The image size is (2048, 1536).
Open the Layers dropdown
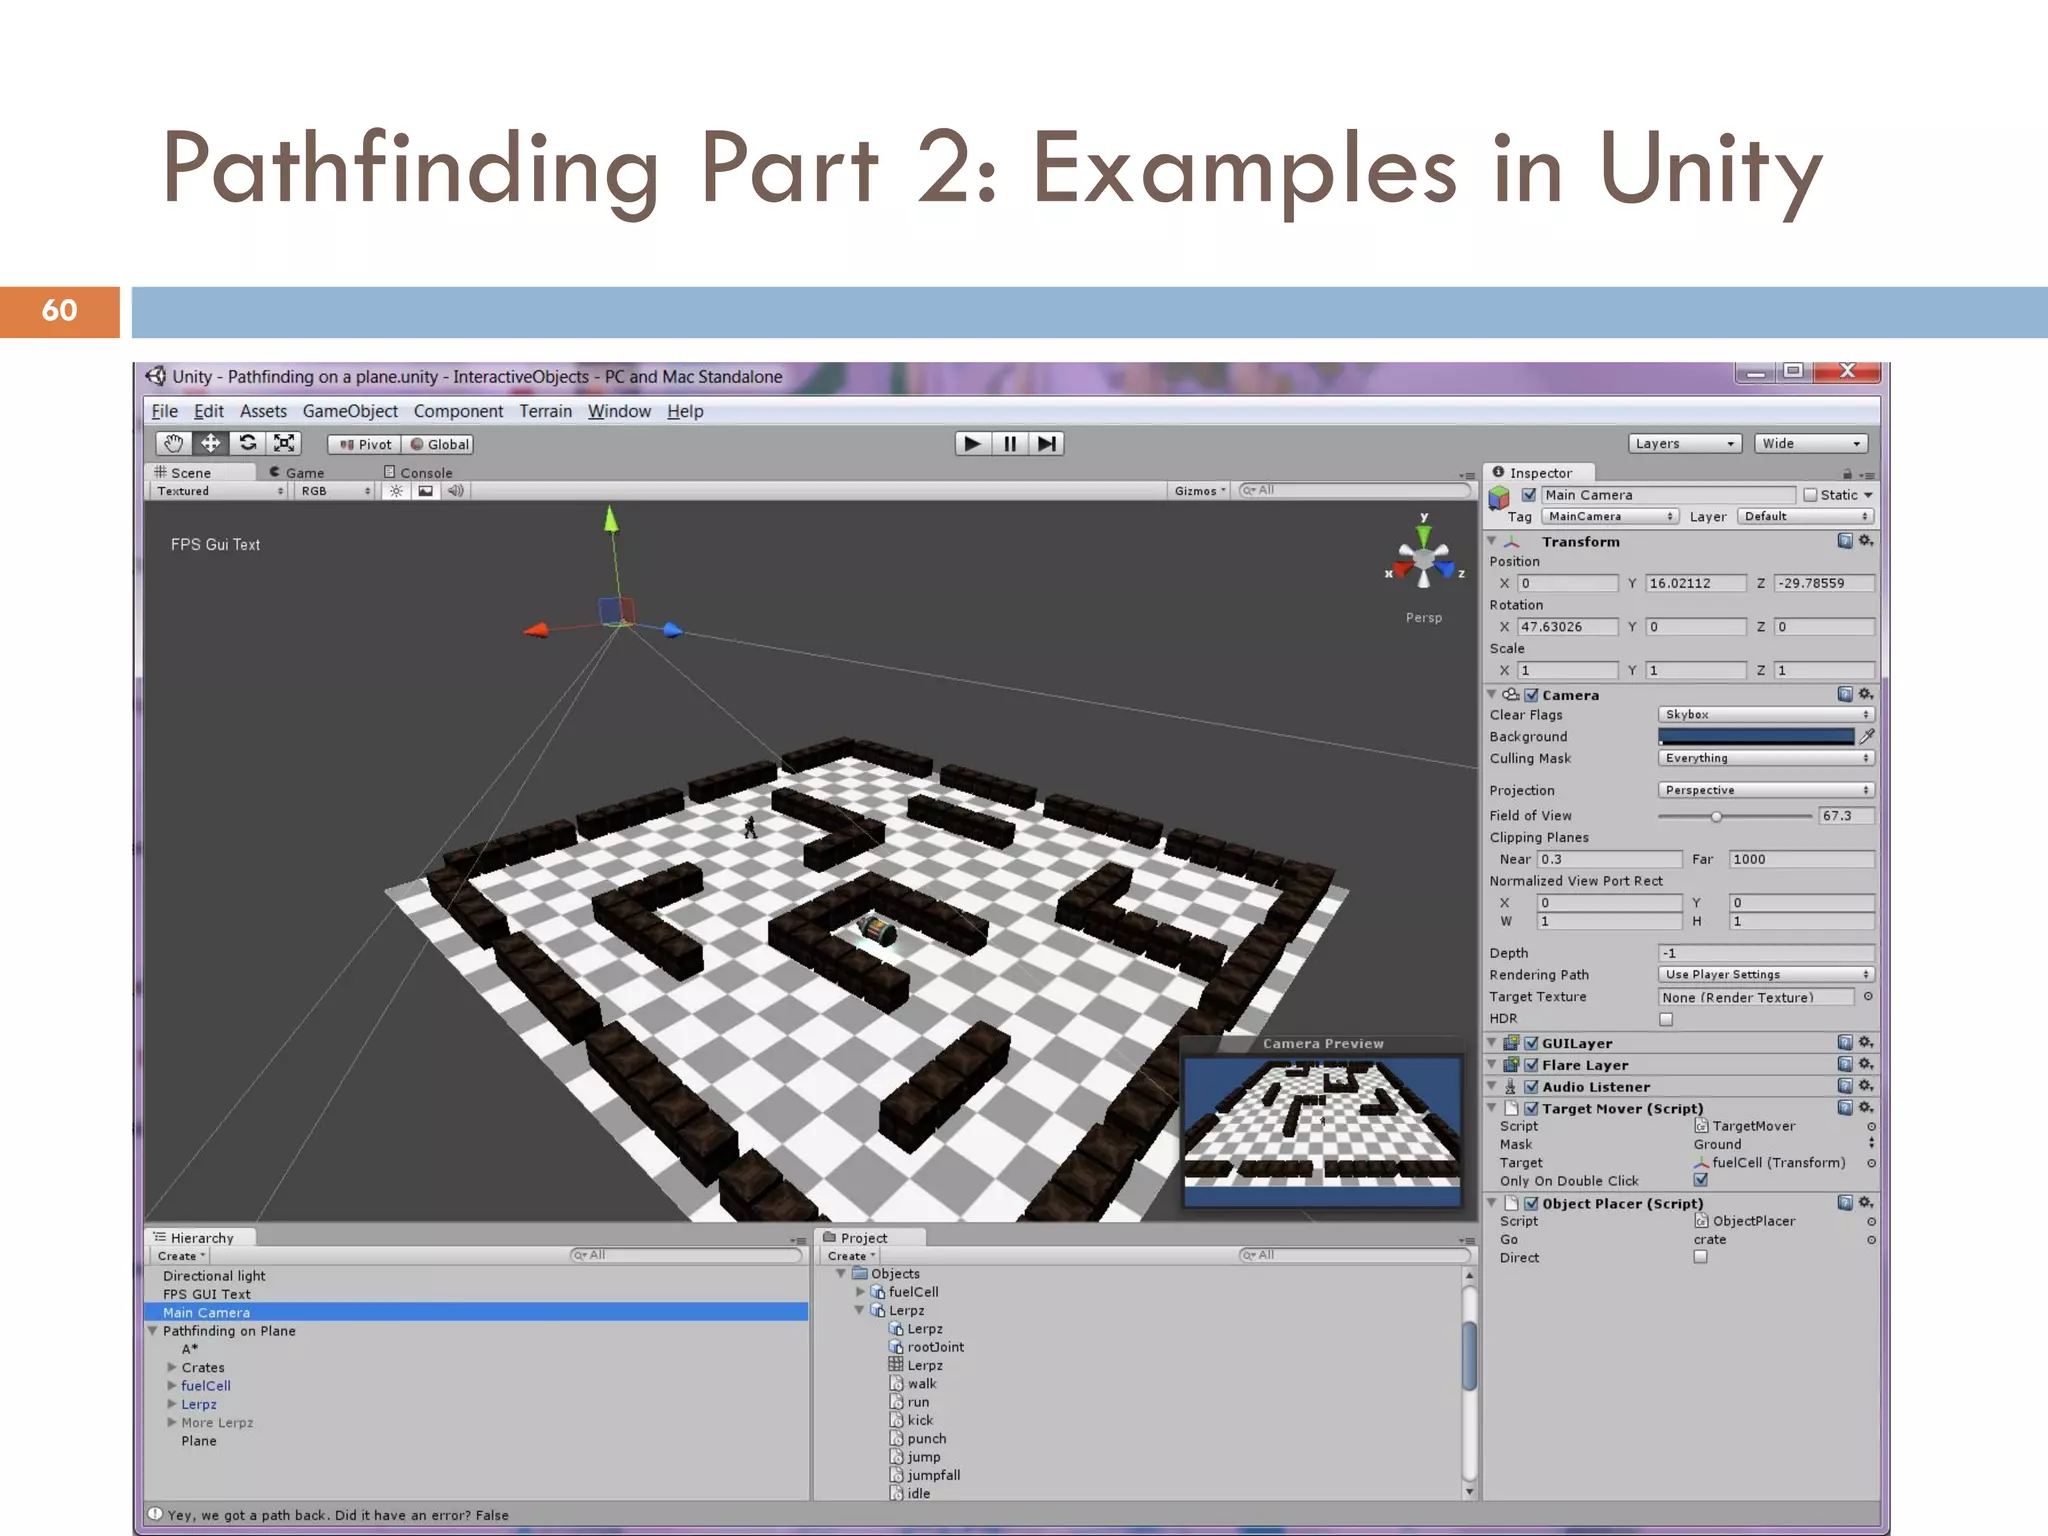tap(1685, 444)
